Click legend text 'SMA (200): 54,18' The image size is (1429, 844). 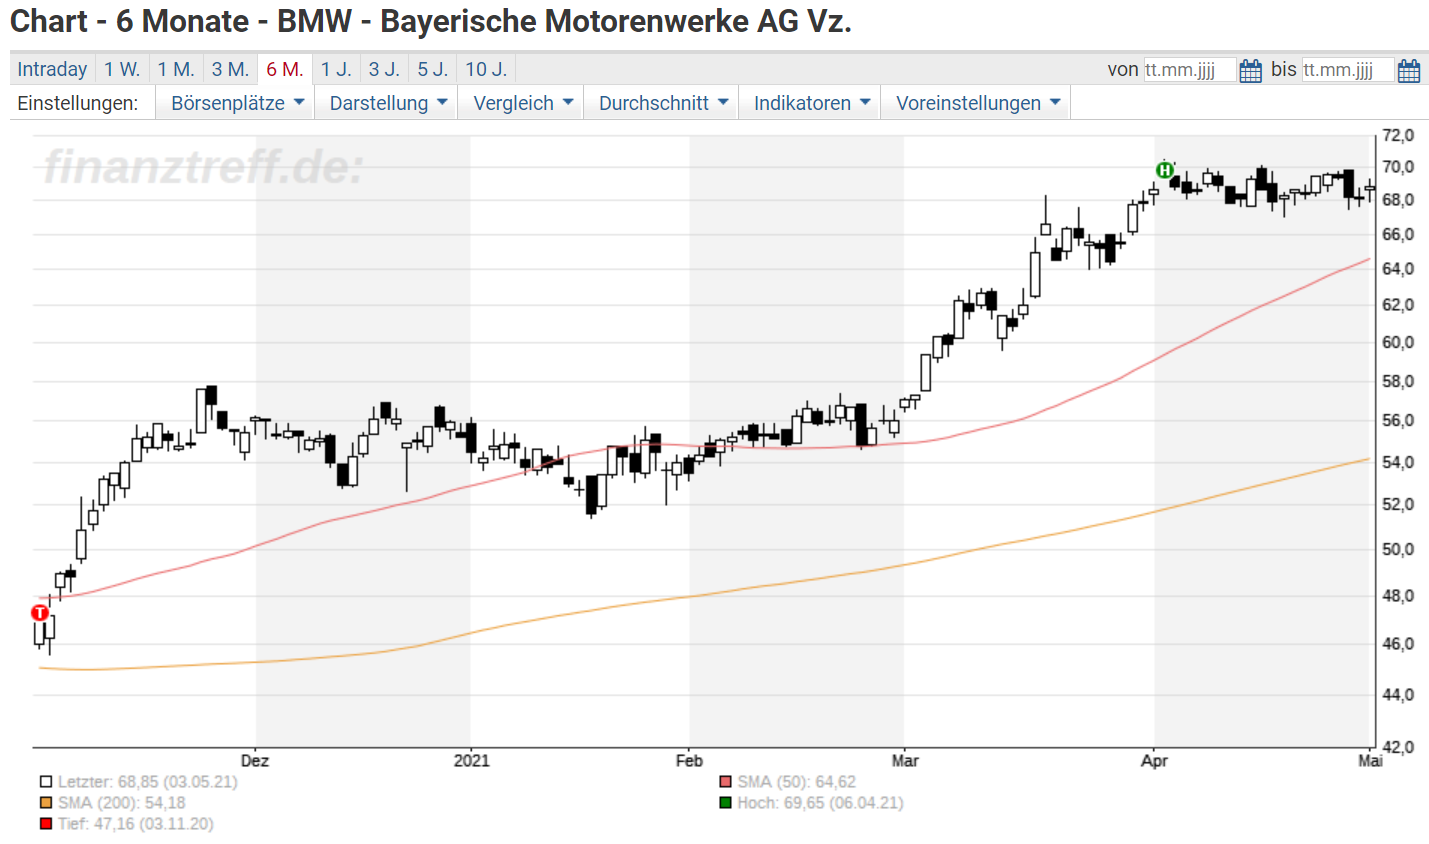click(x=122, y=803)
